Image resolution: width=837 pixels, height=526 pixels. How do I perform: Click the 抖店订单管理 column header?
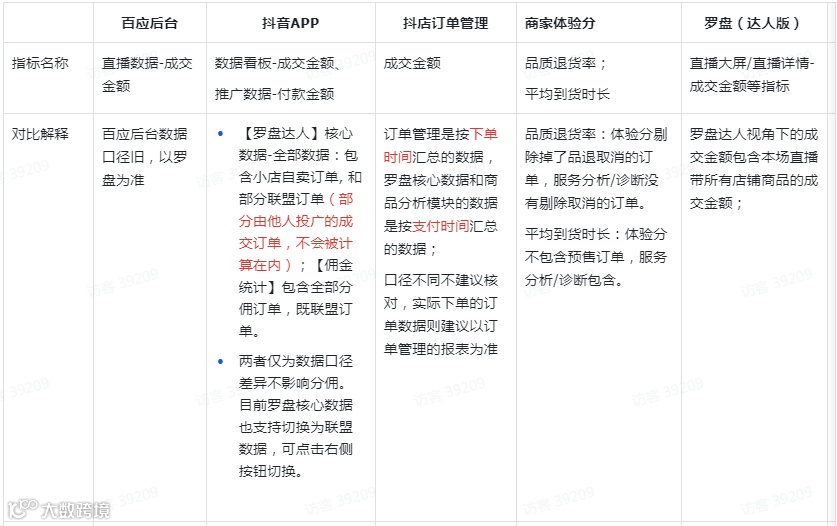[x=446, y=23]
